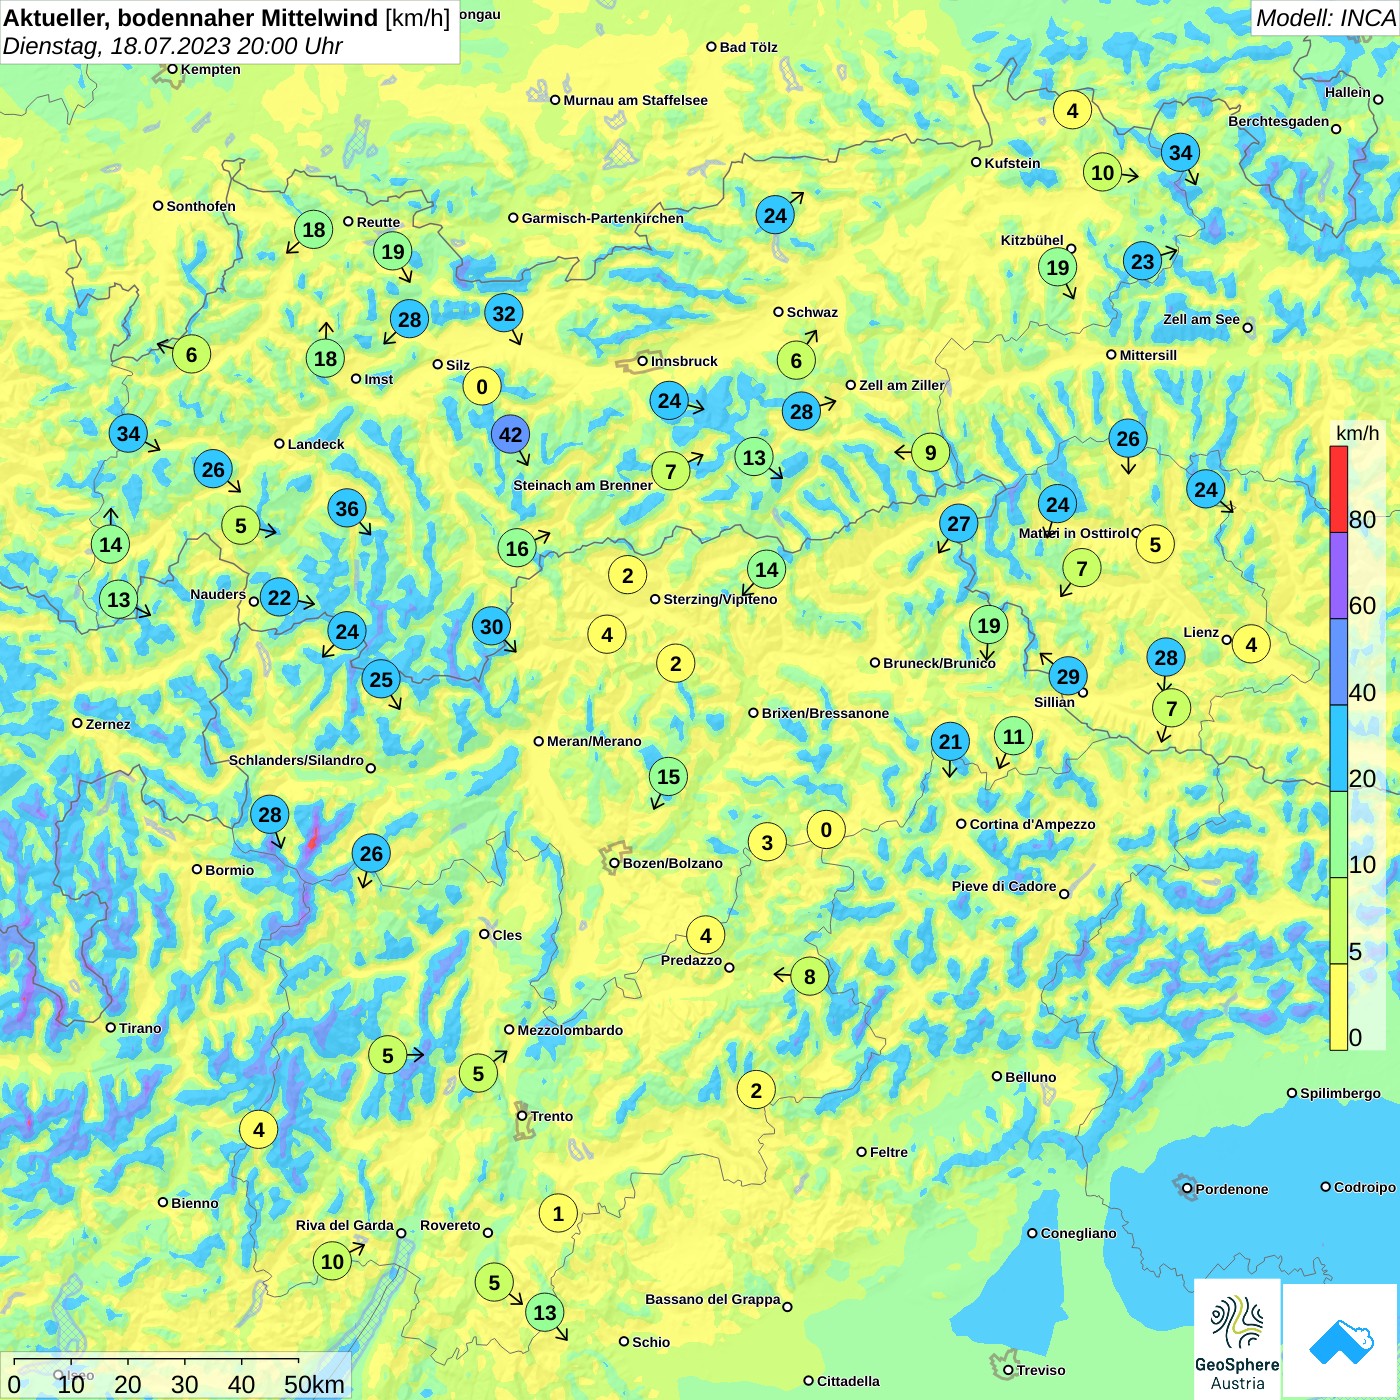Screen dimensions: 1400x1400
Task: Click the map title 'Aktueller, bodennaher Mittelwind'
Action: [191, 18]
